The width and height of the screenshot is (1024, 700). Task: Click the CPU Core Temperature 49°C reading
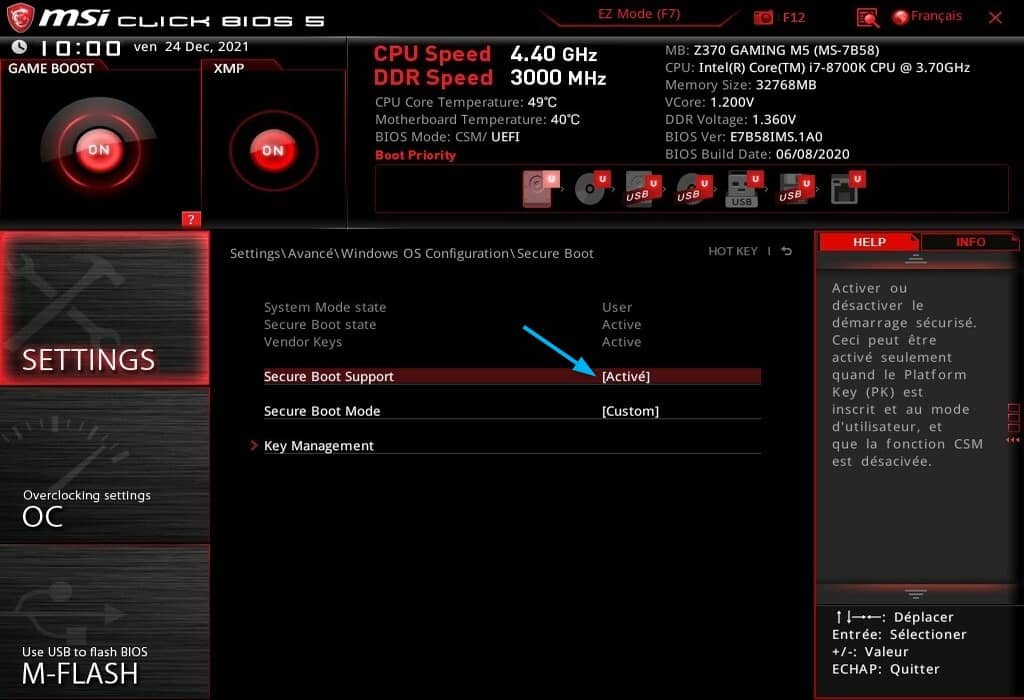pos(466,103)
